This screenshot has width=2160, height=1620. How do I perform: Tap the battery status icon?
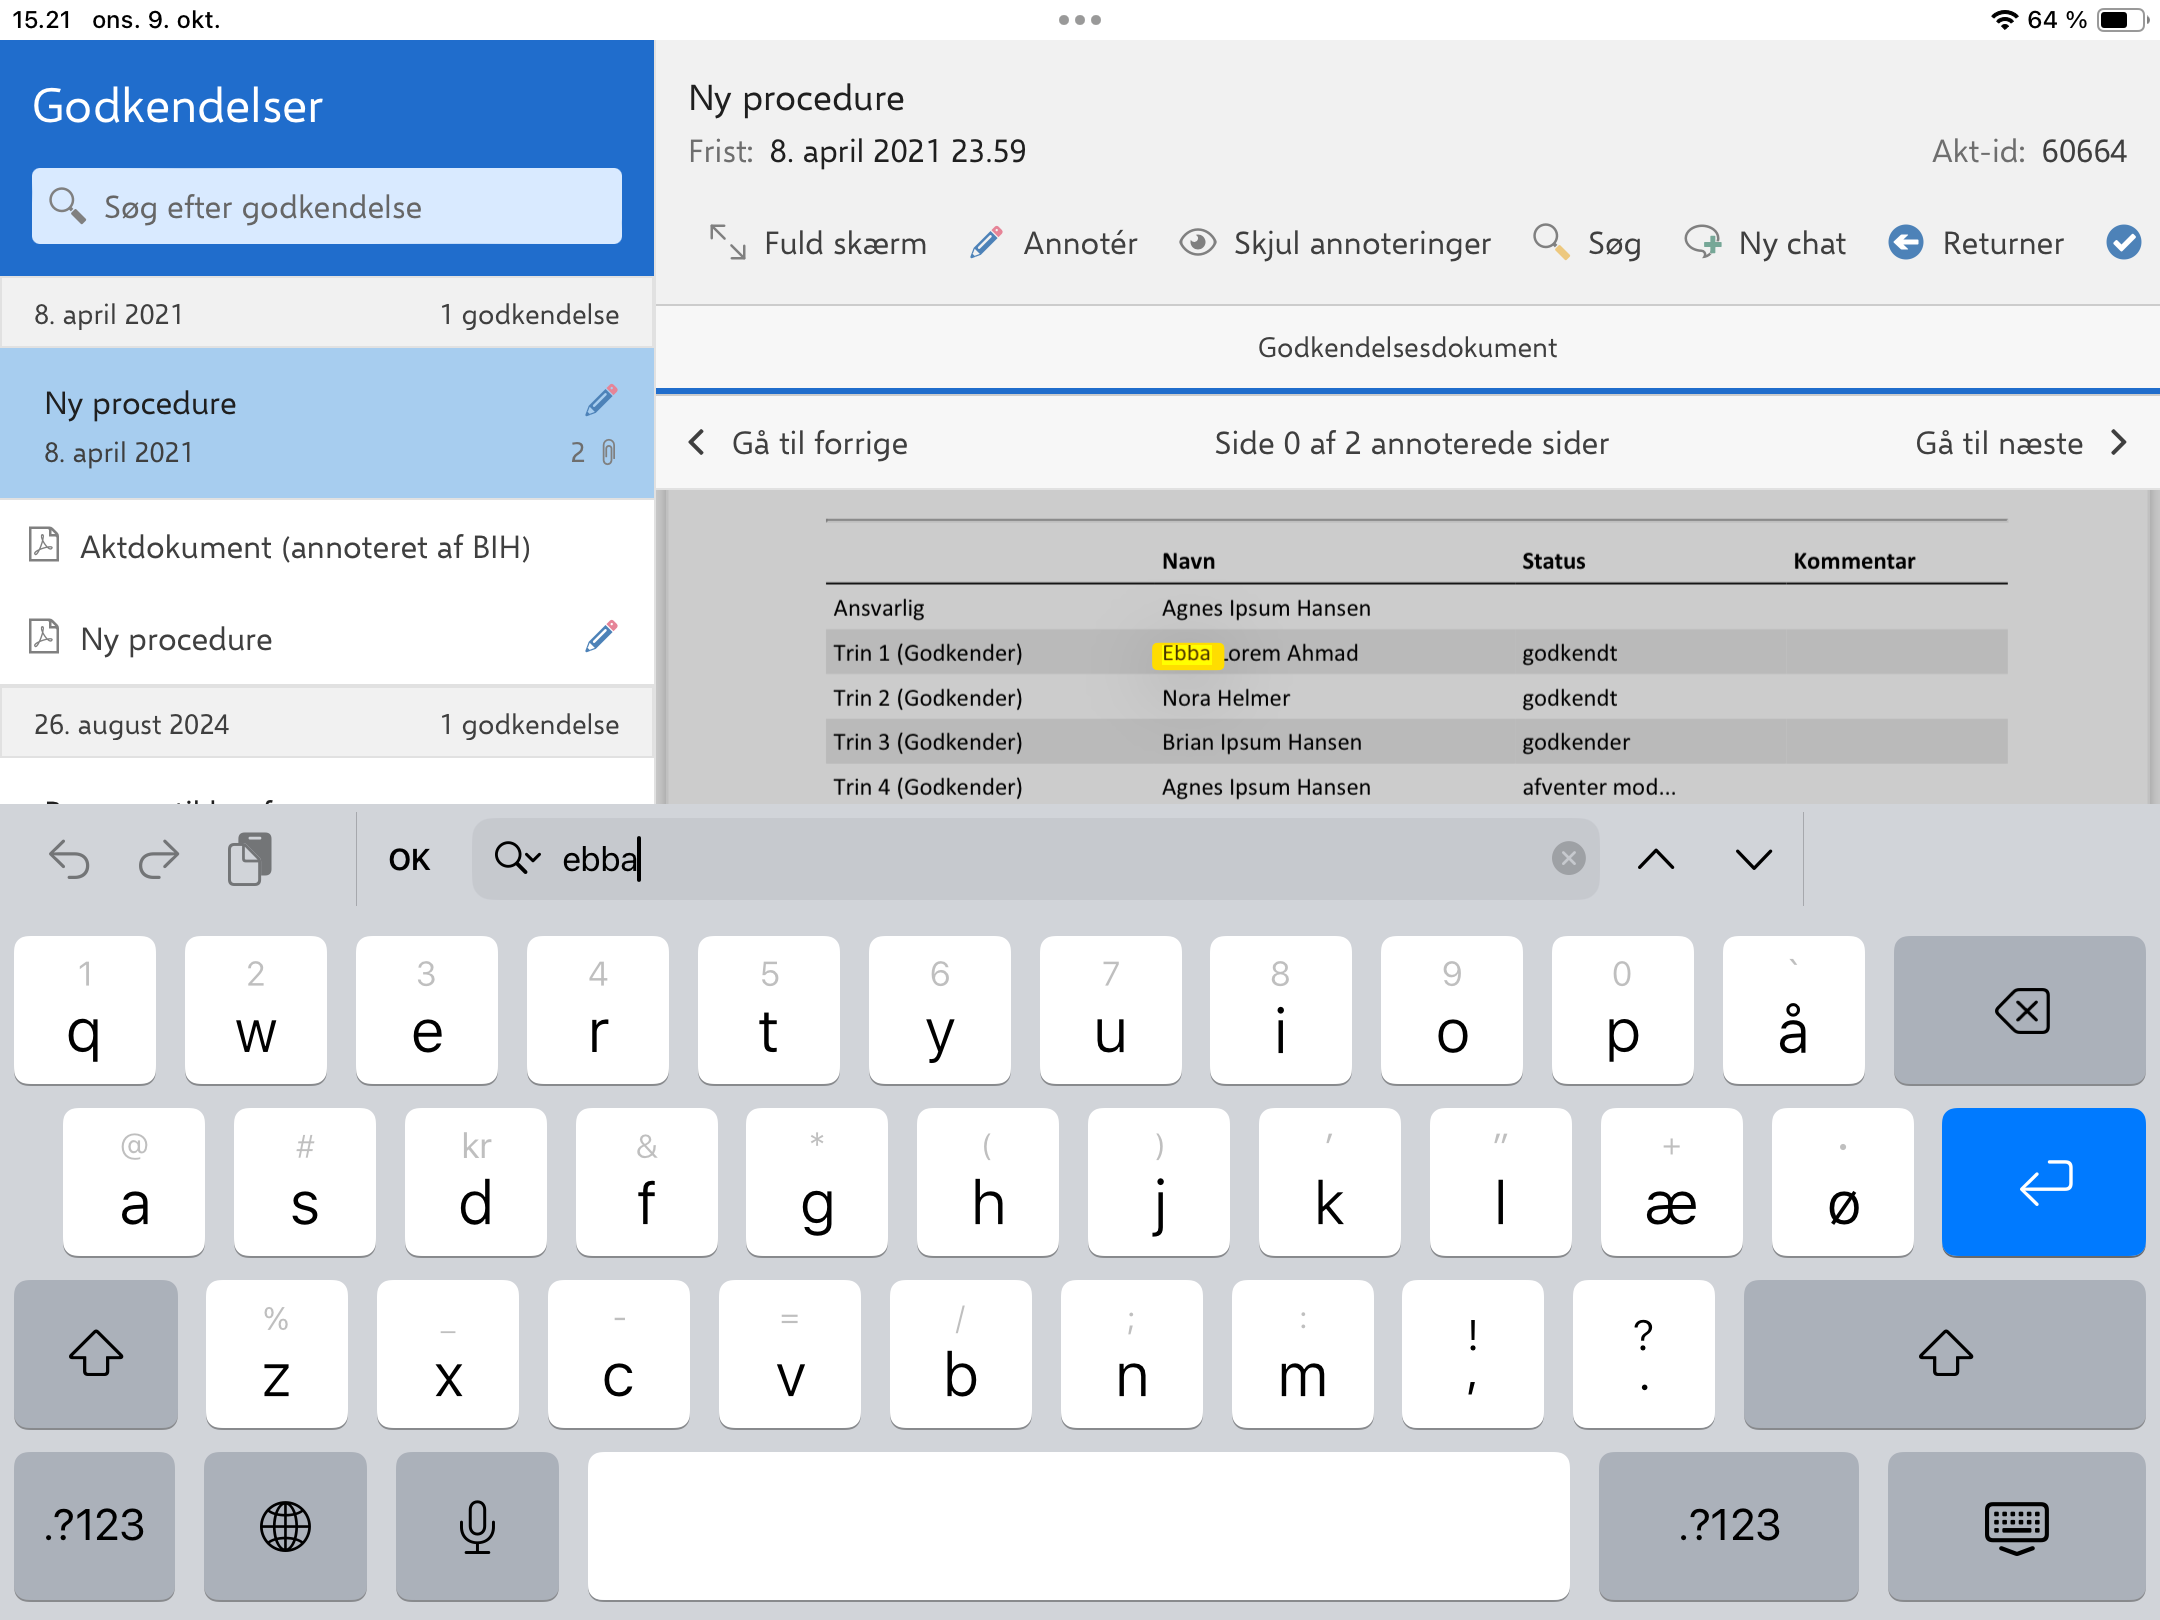pos(2122,20)
